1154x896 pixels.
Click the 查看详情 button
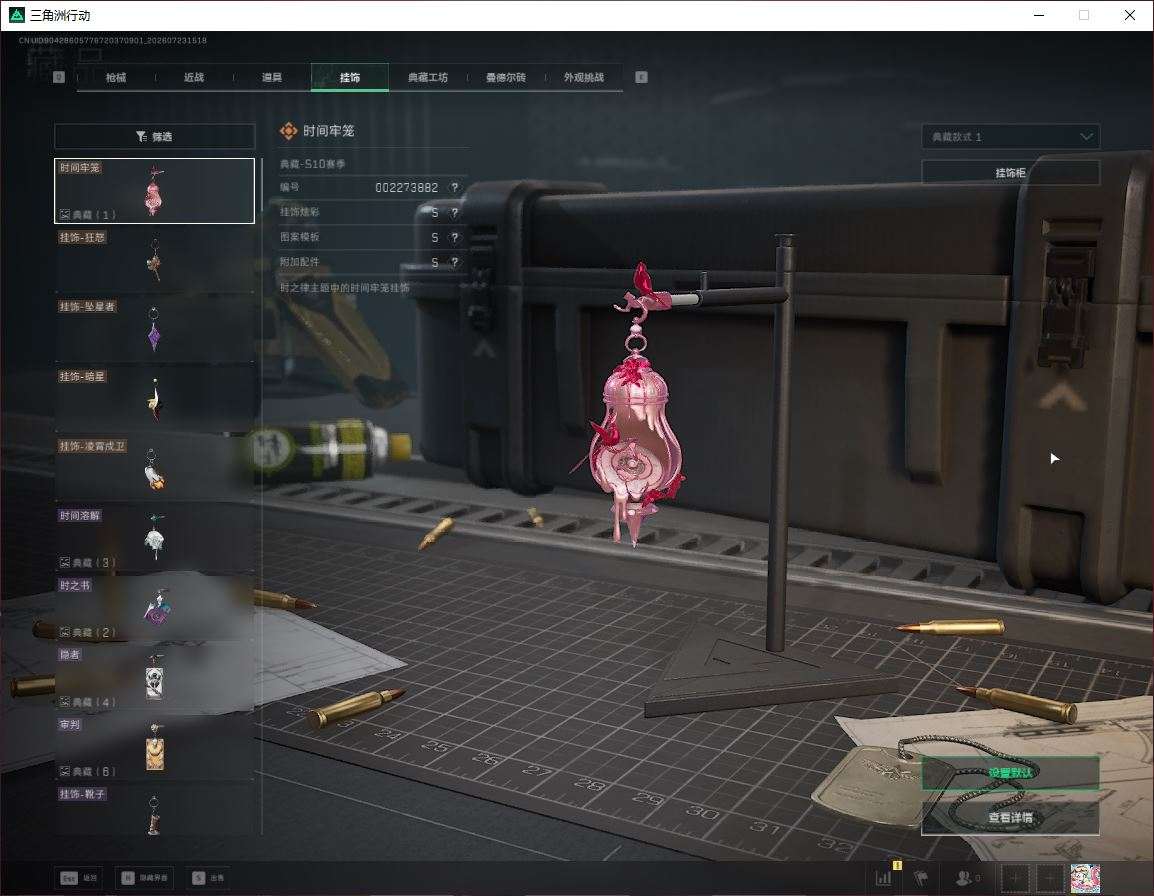pyautogui.click(x=1010, y=818)
